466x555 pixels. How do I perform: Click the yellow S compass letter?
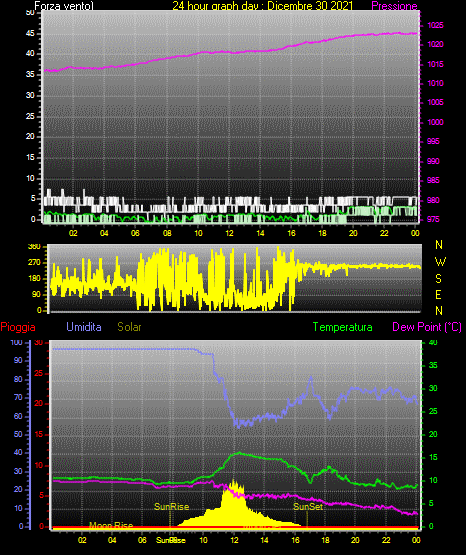pyautogui.click(x=438, y=279)
